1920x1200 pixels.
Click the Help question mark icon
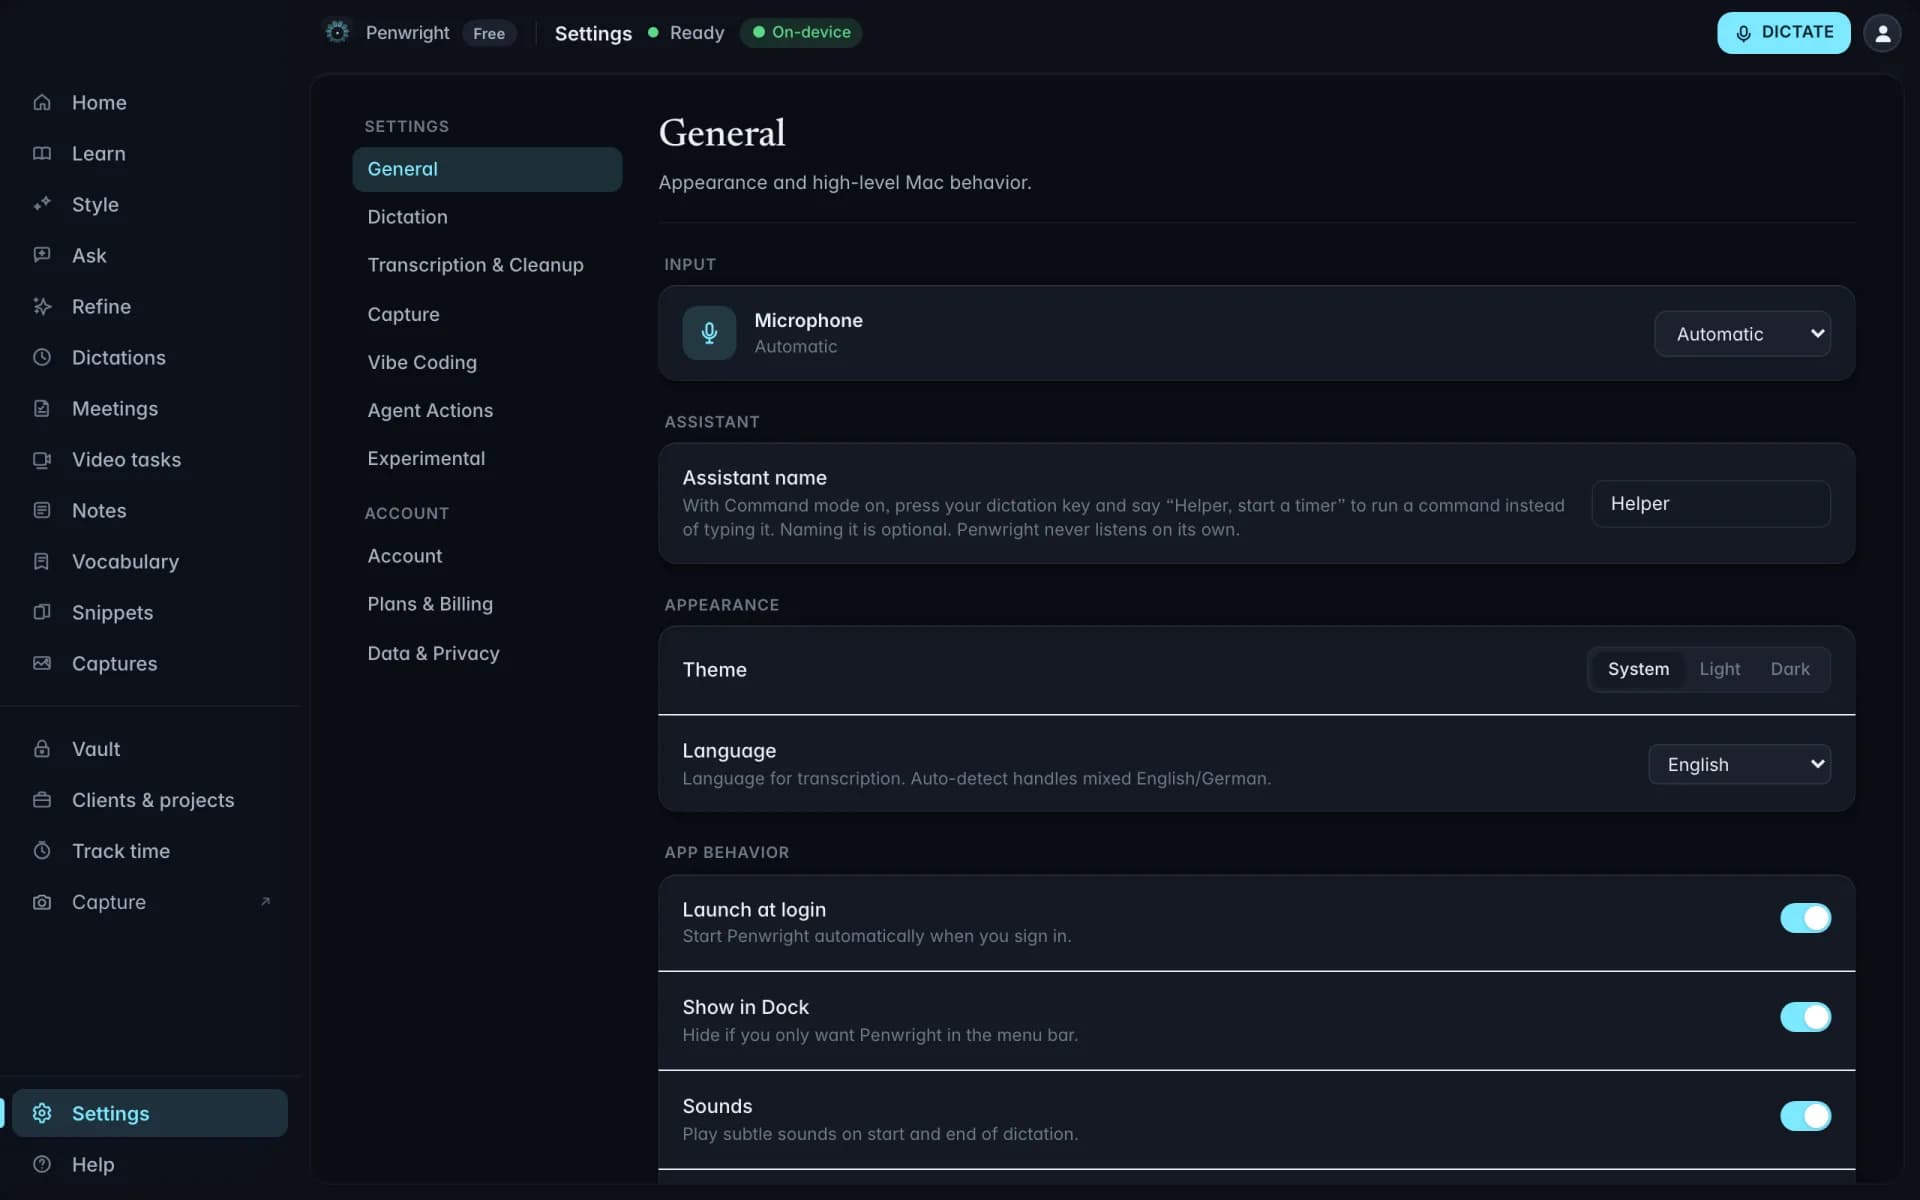click(42, 1164)
